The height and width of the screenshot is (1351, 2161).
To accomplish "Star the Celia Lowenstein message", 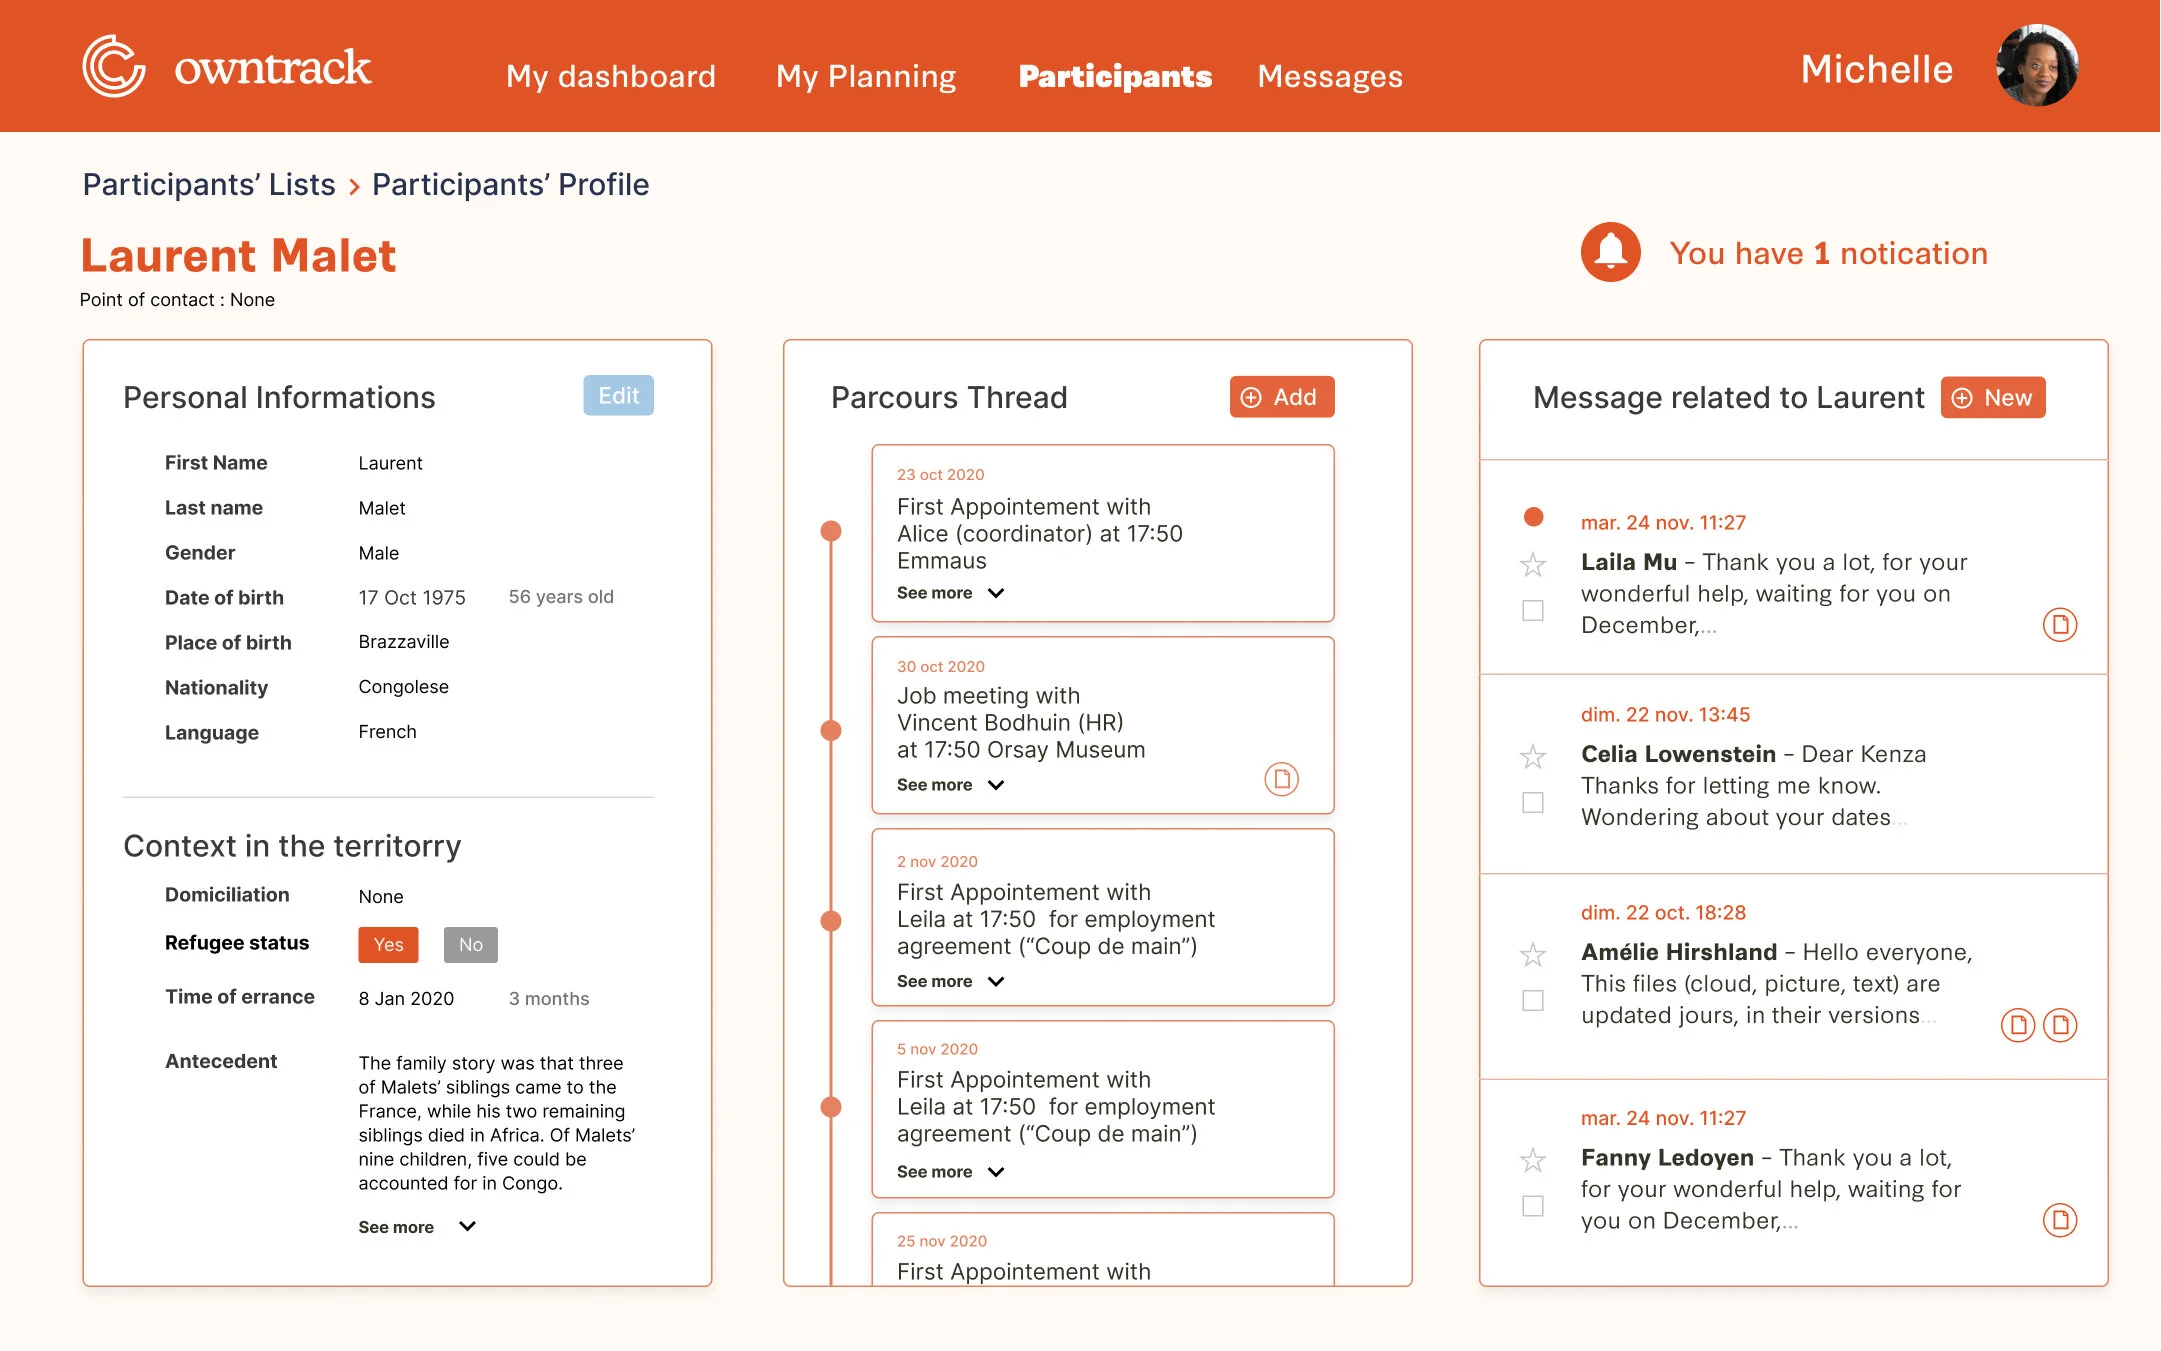I will [1532, 757].
